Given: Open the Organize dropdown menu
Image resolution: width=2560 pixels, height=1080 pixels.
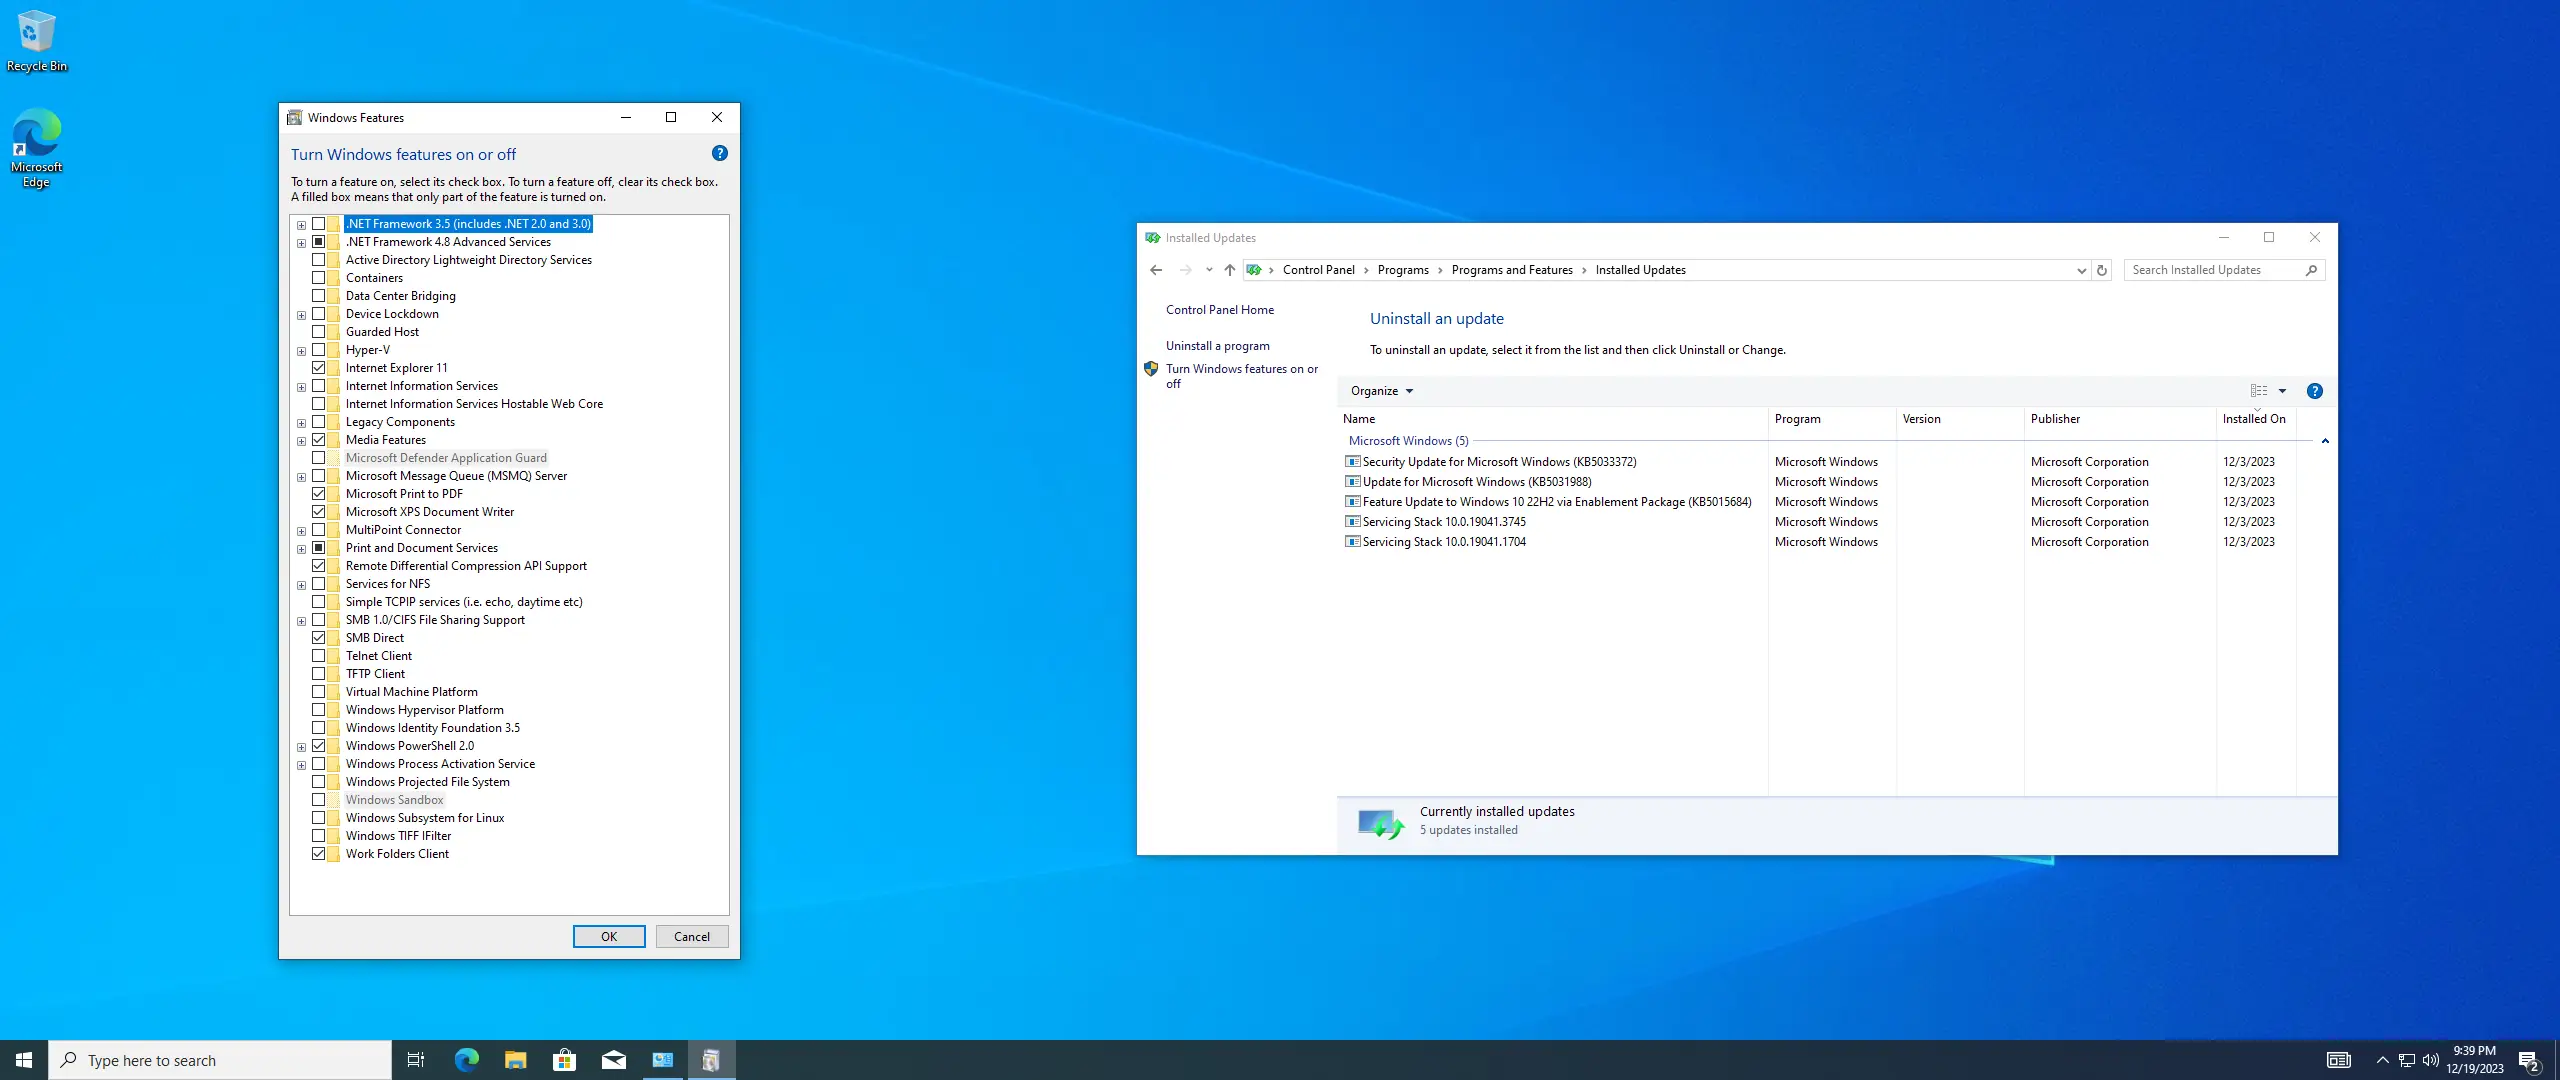Looking at the screenshot, I should [x=1381, y=391].
